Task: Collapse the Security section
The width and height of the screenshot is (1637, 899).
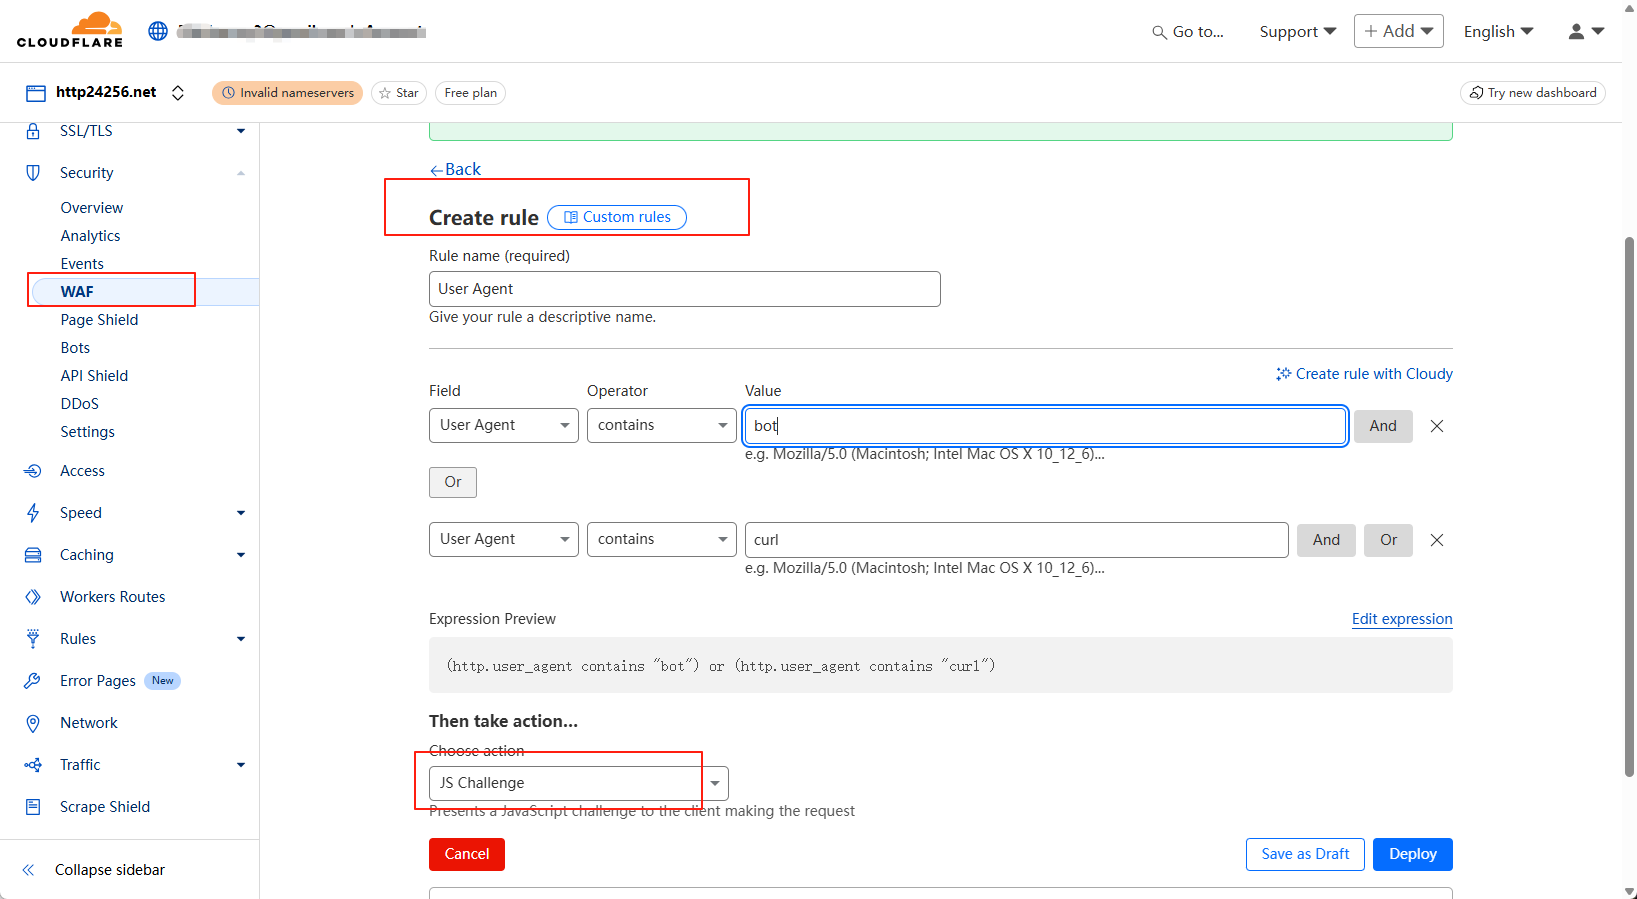Action: (241, 173)
